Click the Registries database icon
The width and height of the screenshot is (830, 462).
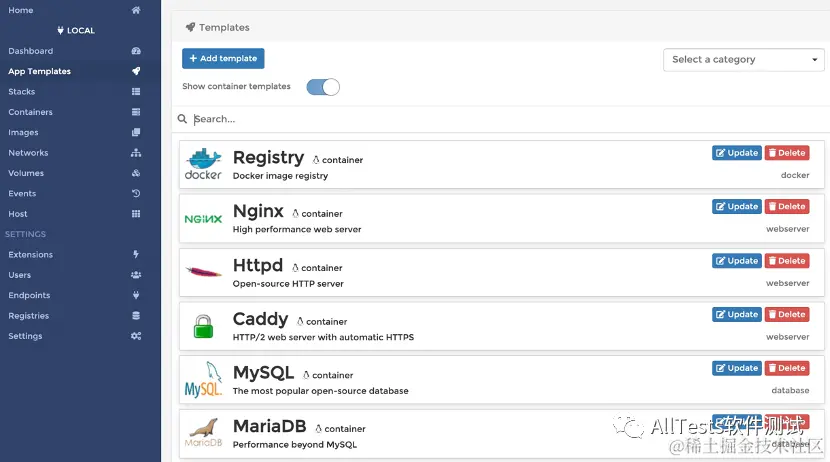click(136, 315)
